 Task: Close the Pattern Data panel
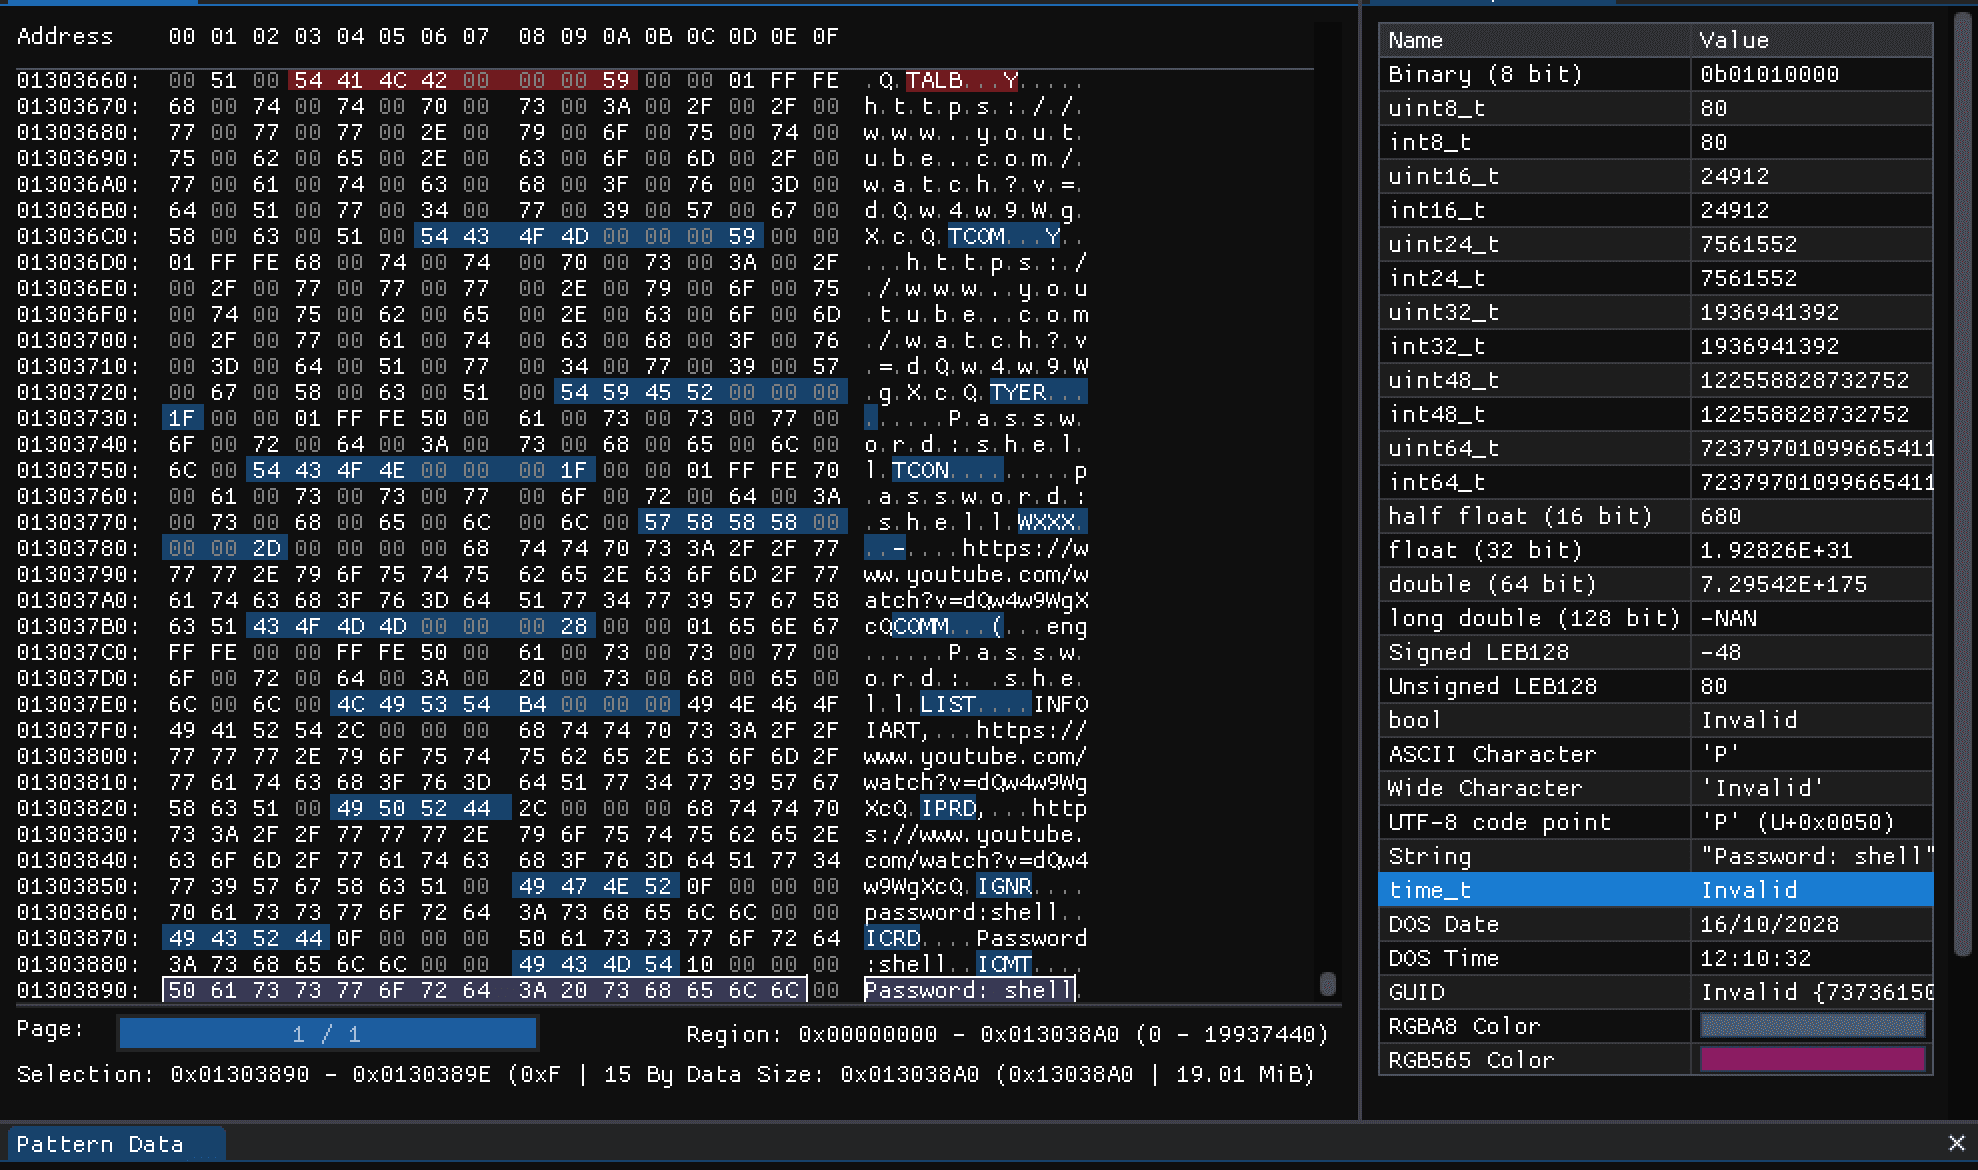1956,1143
